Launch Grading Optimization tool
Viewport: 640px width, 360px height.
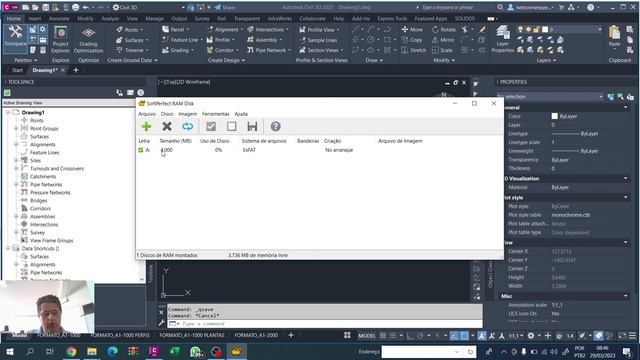pos(89,40)
